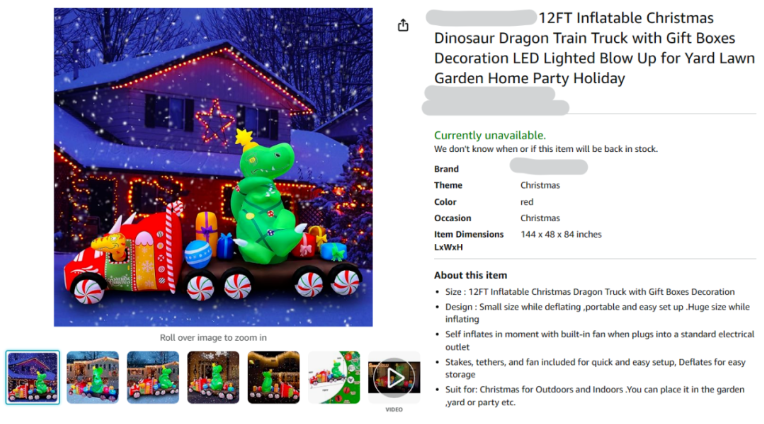Viewport: 764px width, 424px height.
Task: Click the product title 12FT Inflatable Christmas Dinosaur
Action: pos(594,48)
